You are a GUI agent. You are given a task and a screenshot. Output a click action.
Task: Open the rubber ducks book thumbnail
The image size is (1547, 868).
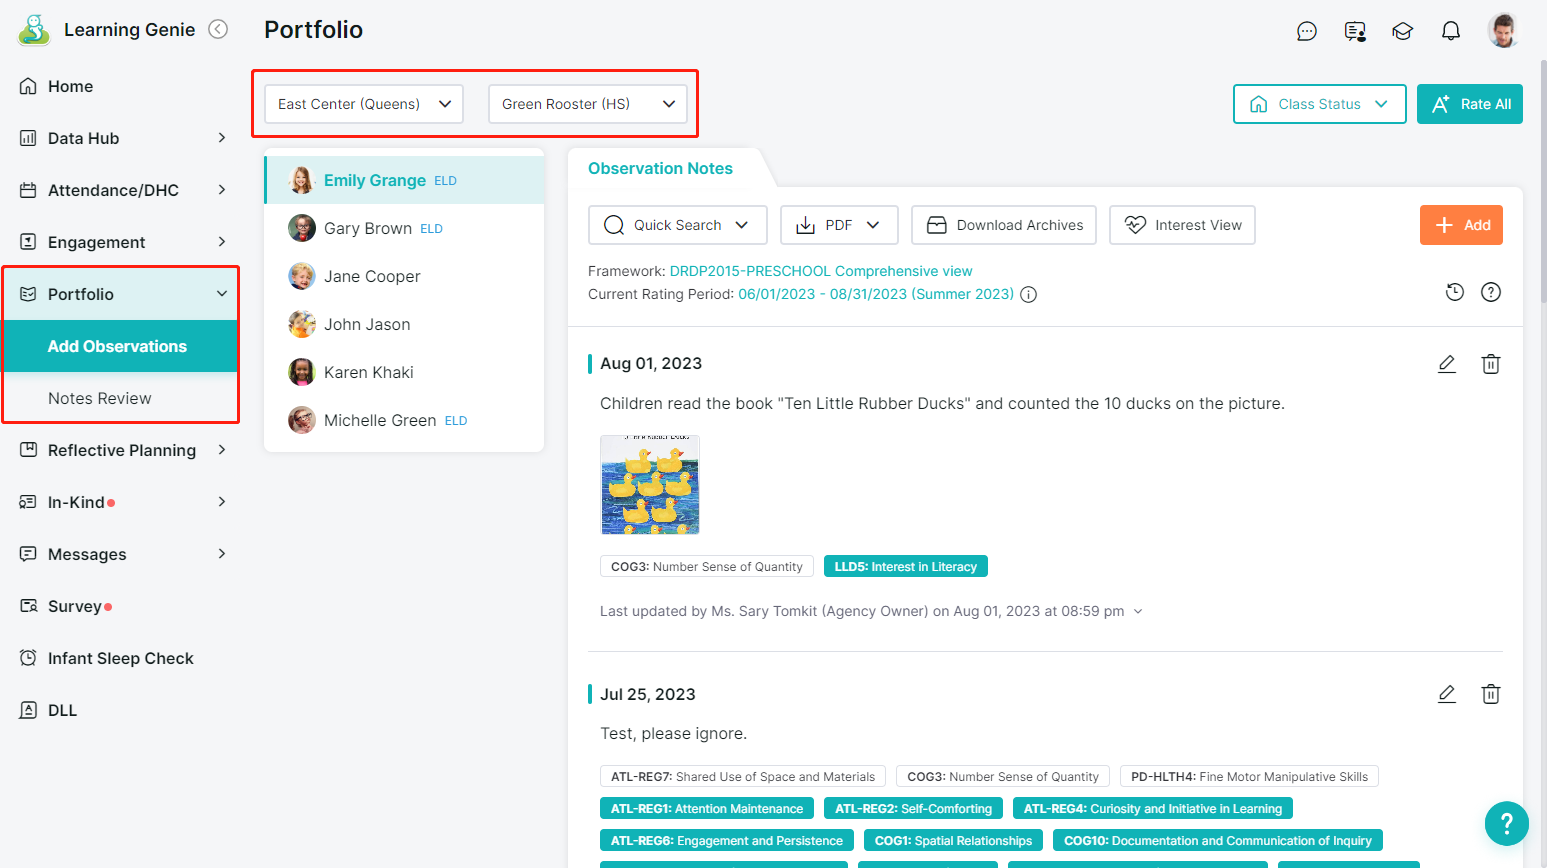(650, 485)
